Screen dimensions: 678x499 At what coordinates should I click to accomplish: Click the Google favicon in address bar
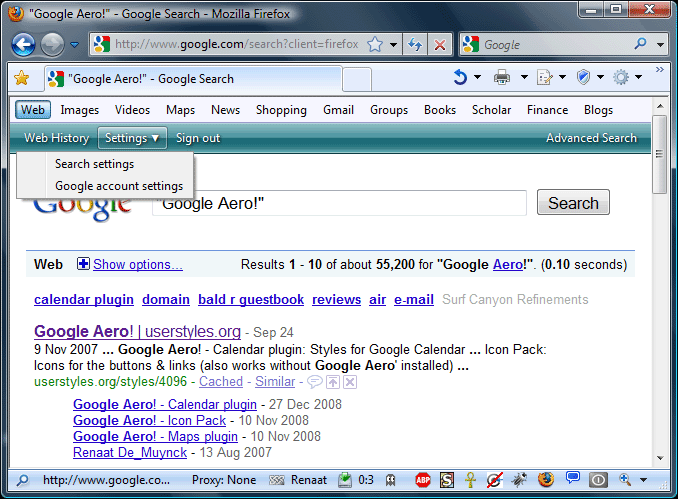102,44
